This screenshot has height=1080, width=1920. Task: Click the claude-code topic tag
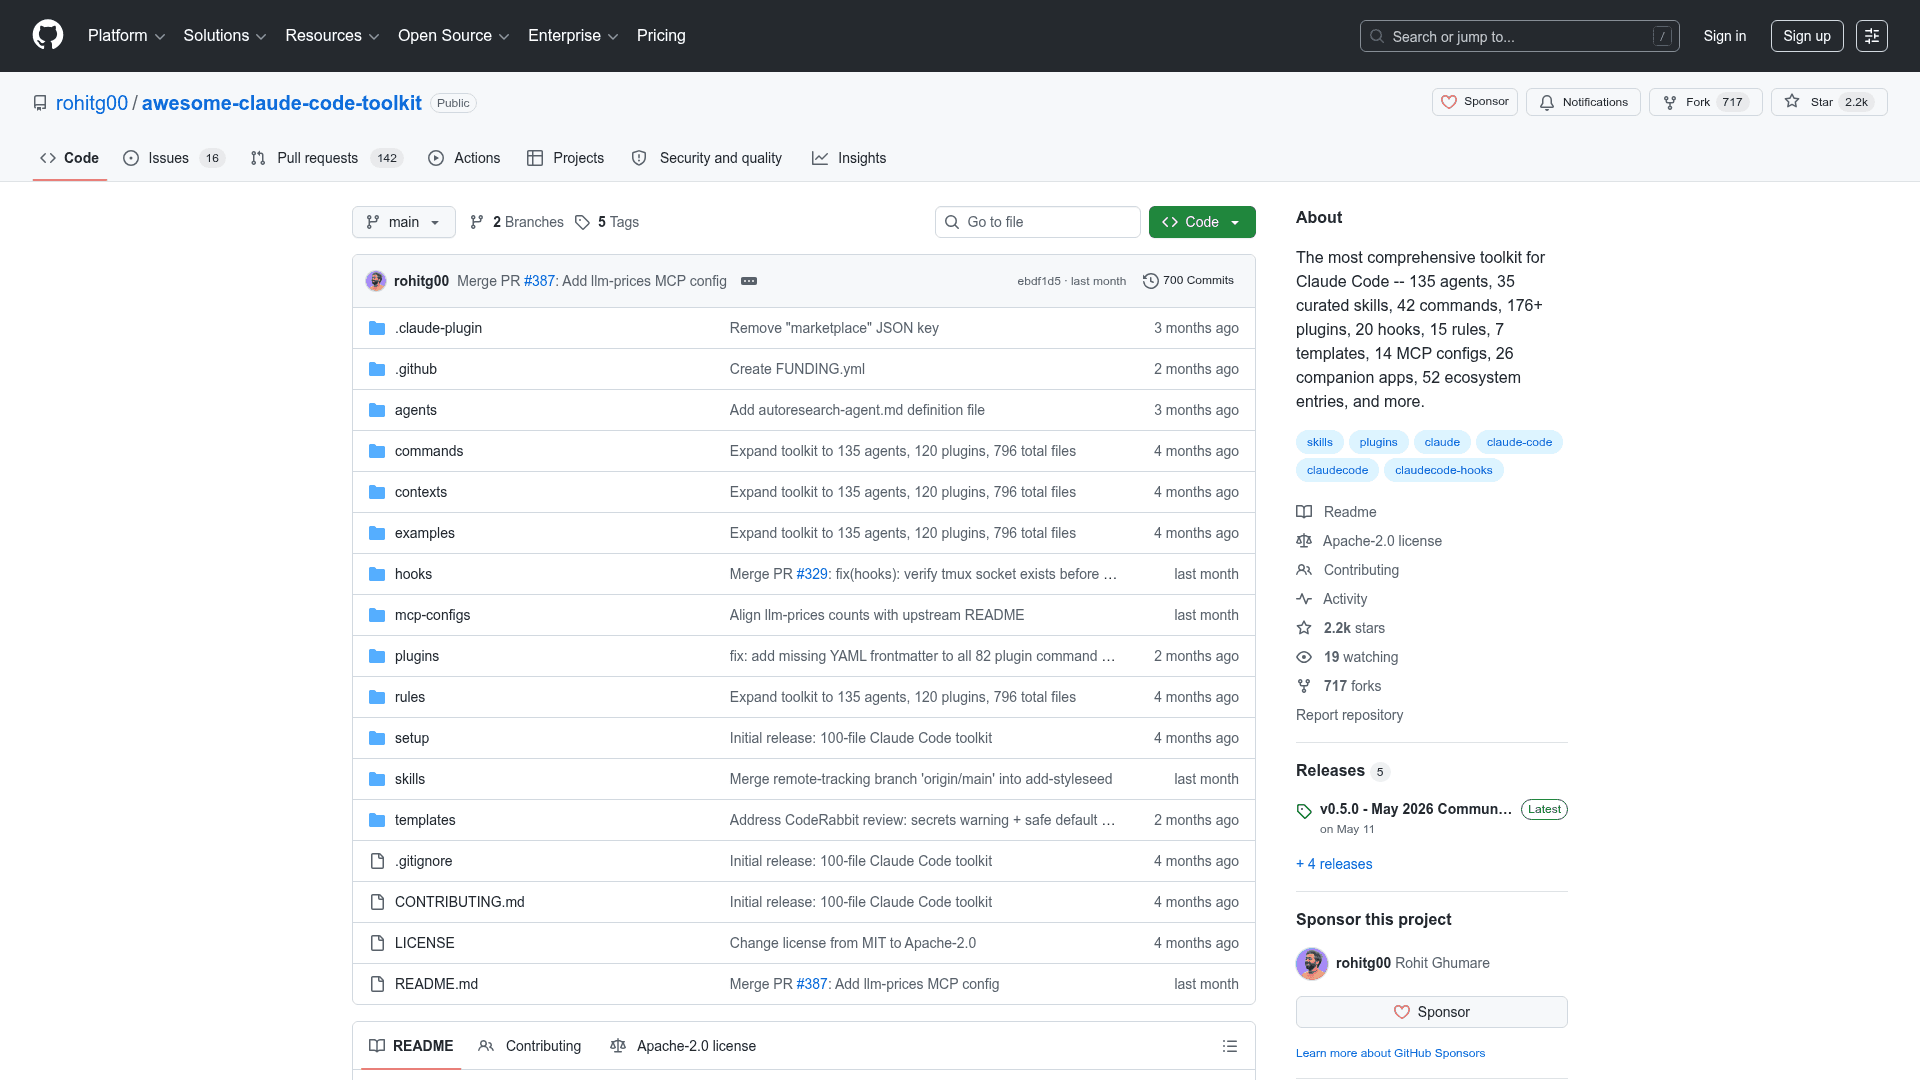tap(1519, 442)
